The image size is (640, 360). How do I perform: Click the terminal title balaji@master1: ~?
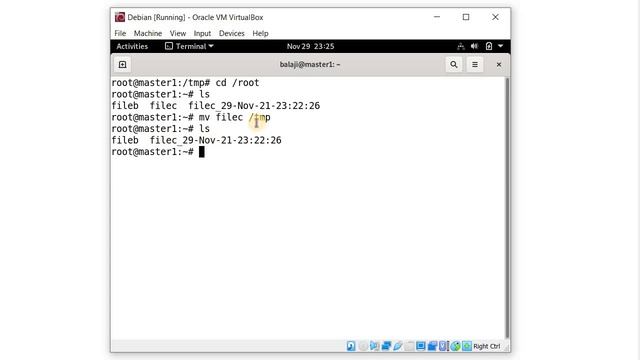310,64
